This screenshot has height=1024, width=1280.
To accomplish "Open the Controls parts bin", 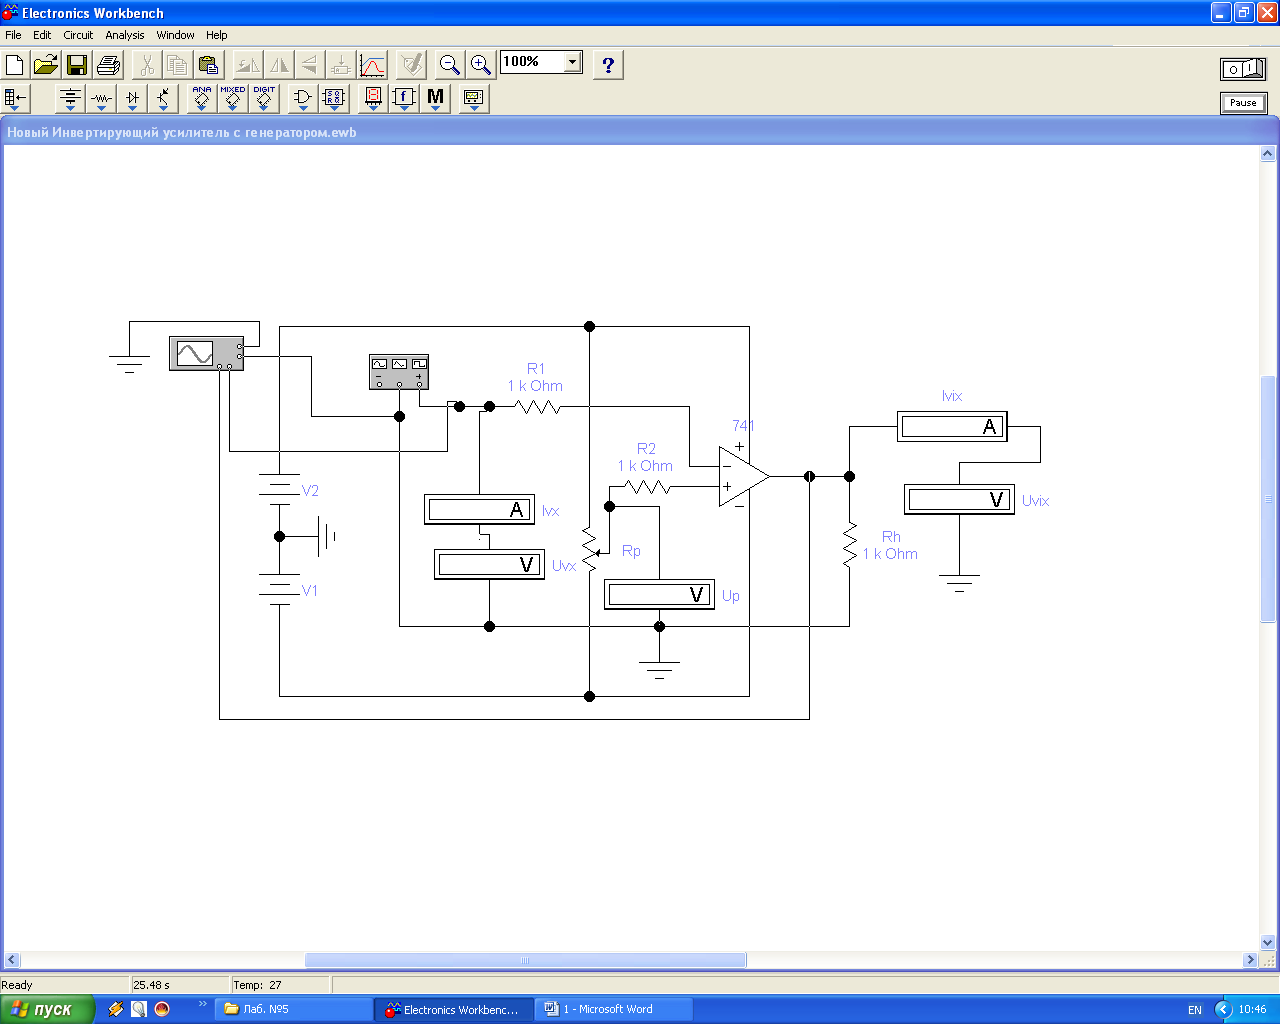I will pyautogui.click(x=404, y=98).
